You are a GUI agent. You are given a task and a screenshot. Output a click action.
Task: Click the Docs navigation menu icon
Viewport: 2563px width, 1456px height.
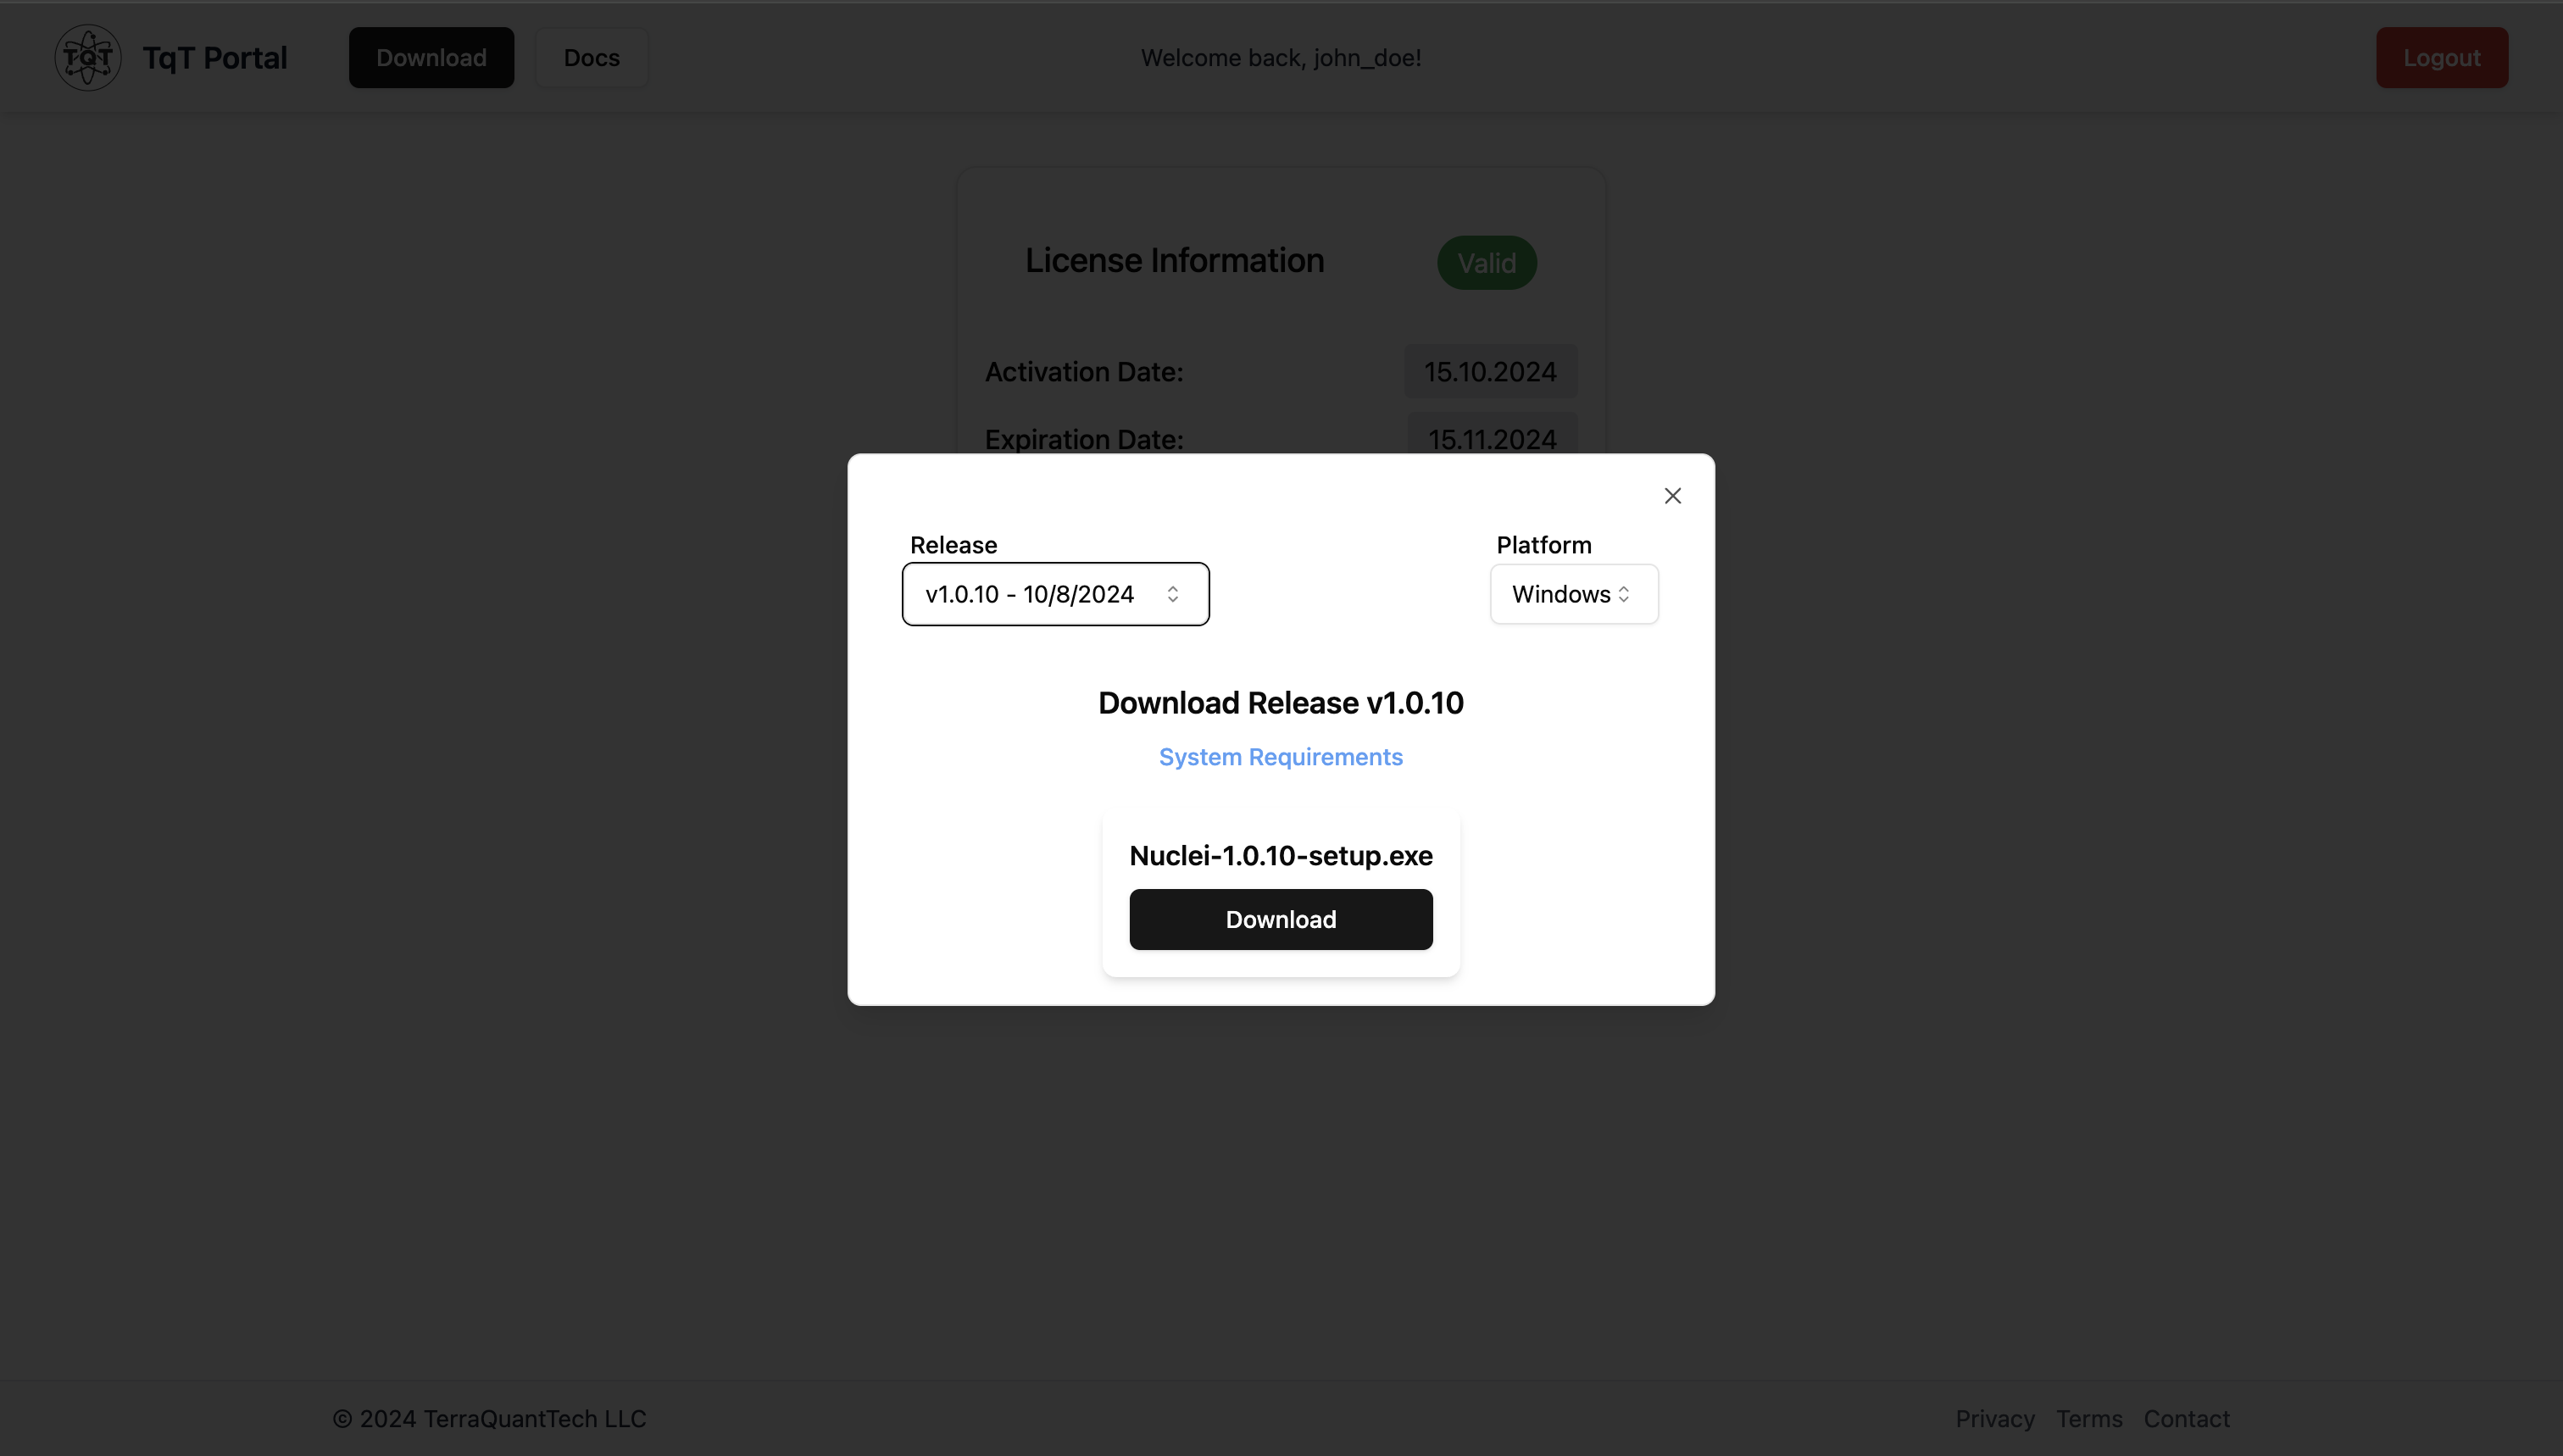(592, 56)
